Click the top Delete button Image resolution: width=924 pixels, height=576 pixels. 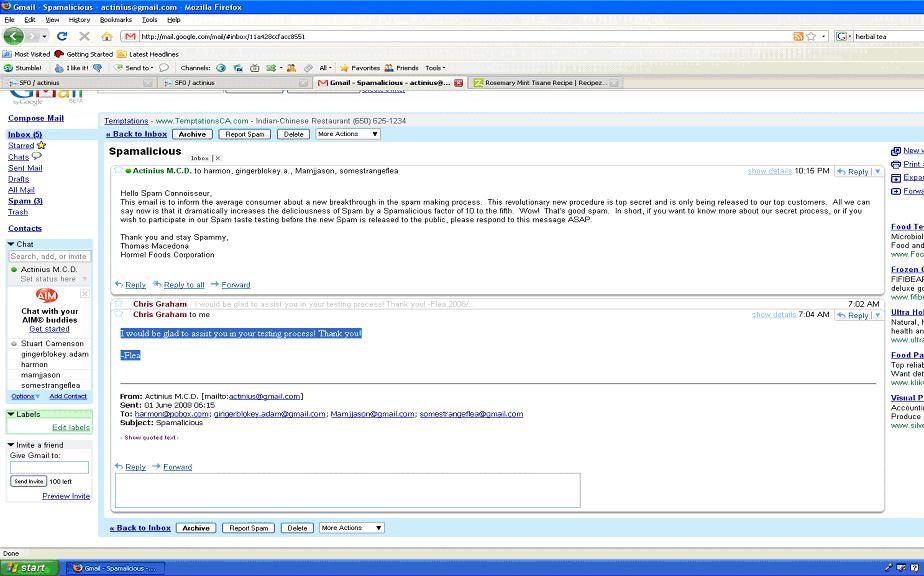click(293, 134)
